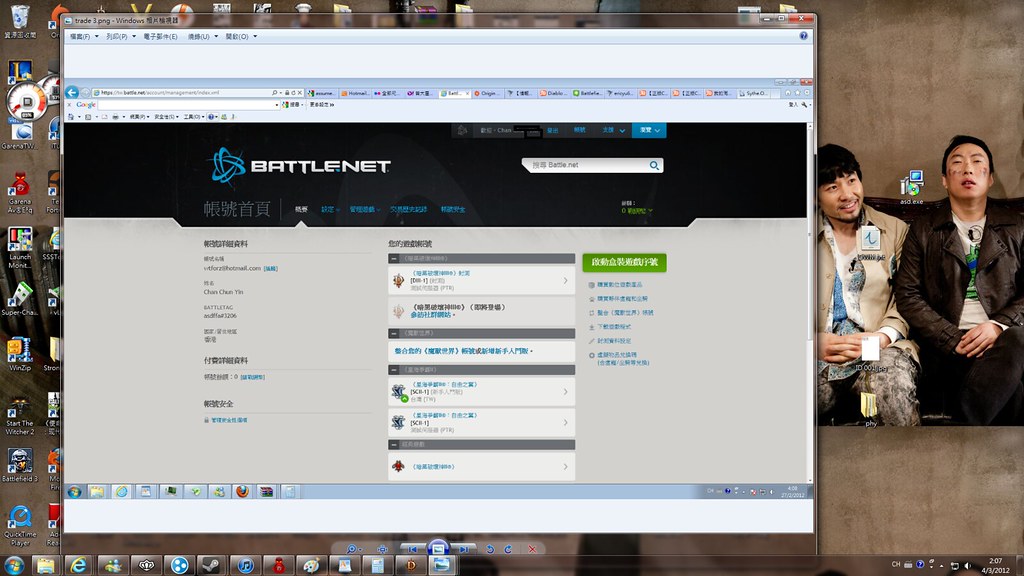Click the 電子郵件(E) email button
The width and height of the screenshot is (1024, 576).
pyautogui.click(x=160, y=37)
